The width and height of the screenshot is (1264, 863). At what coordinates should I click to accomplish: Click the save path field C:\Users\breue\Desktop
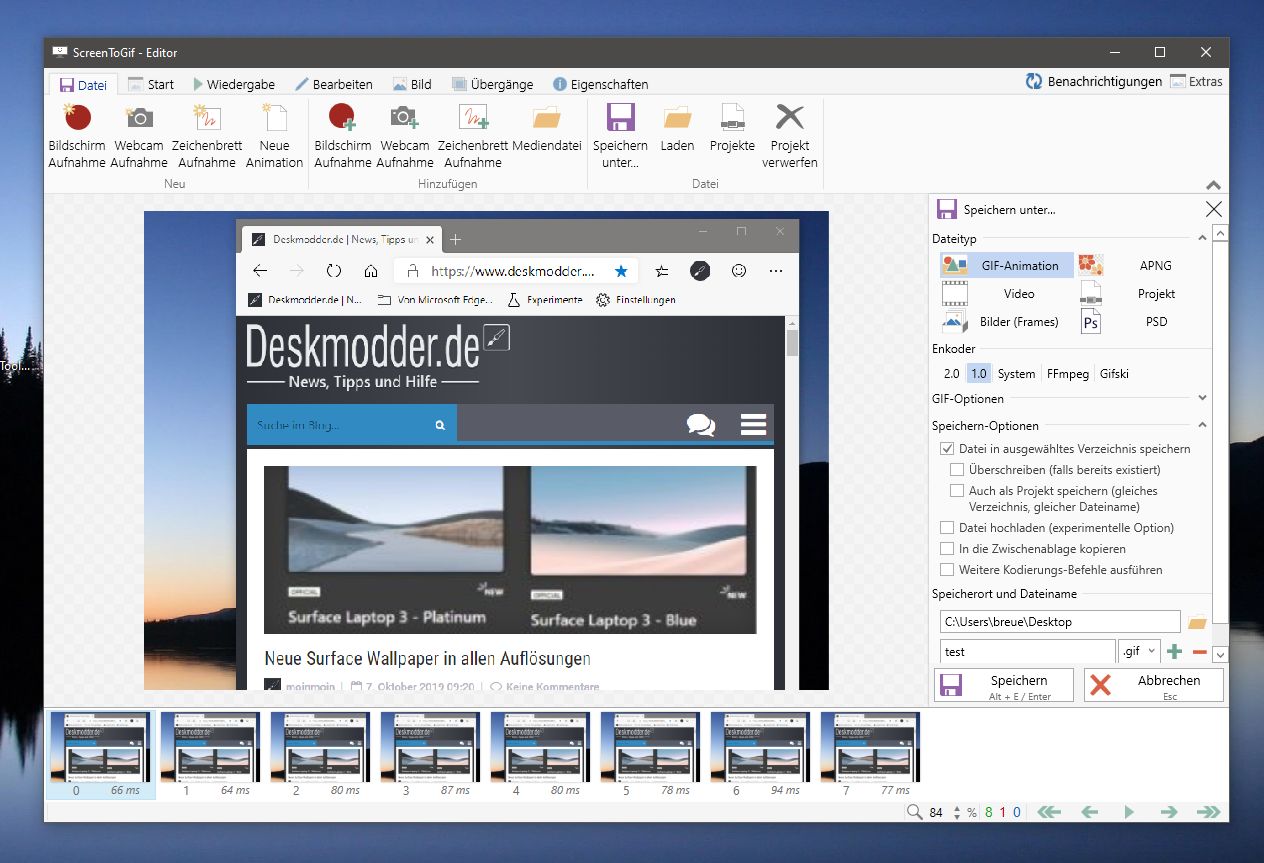coord(1060,622)
